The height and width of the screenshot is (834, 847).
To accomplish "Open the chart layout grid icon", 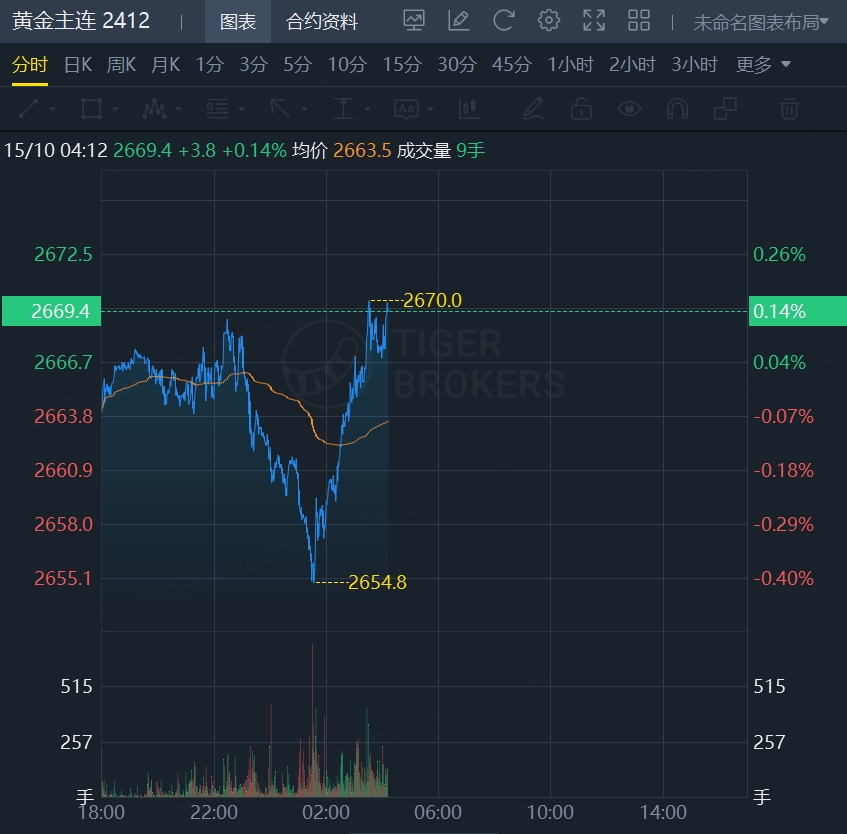I will point(638,21).
